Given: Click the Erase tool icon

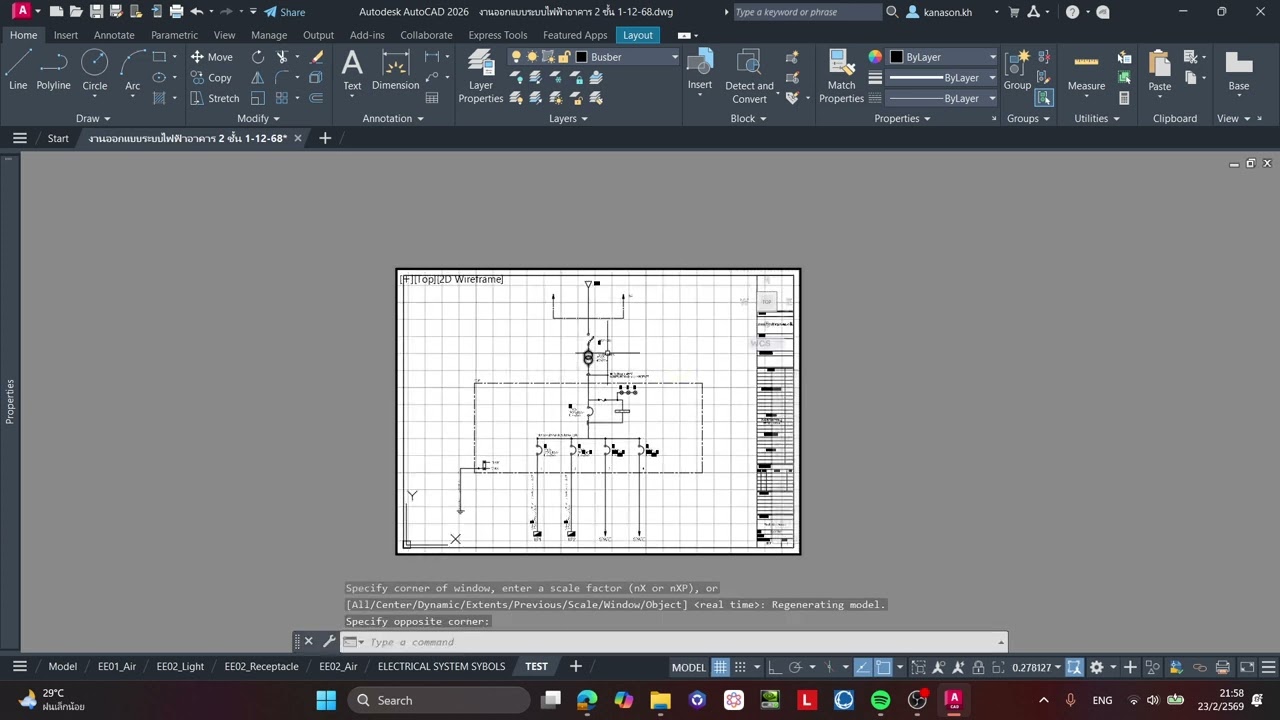Looking at the screenshot, I should click(317, 57).
